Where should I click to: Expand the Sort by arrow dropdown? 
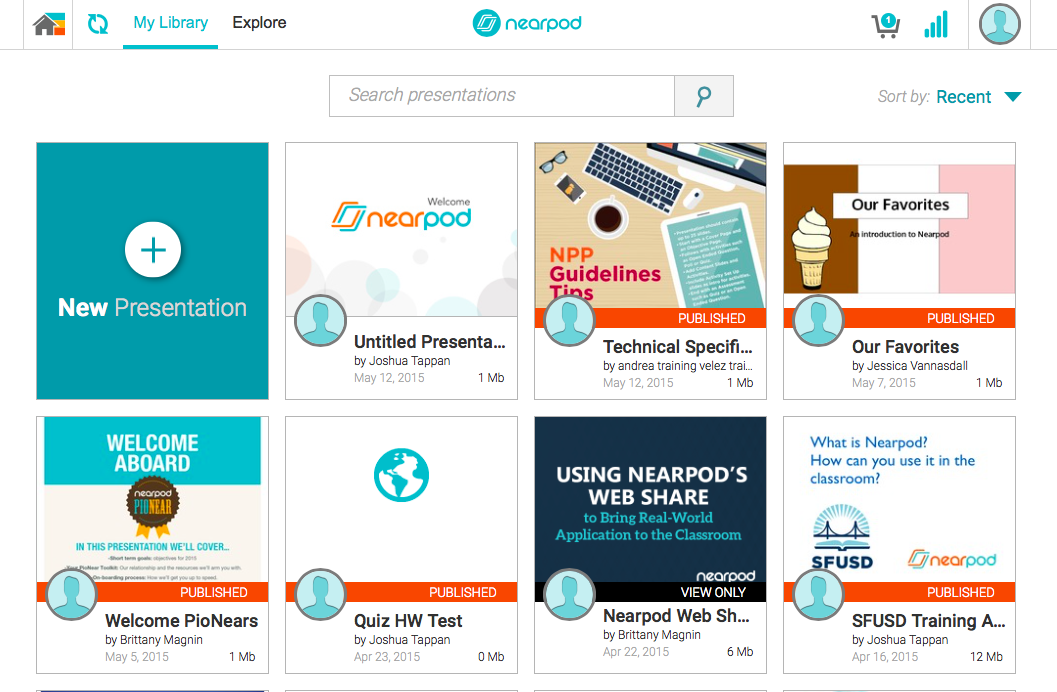(1013, 96)
